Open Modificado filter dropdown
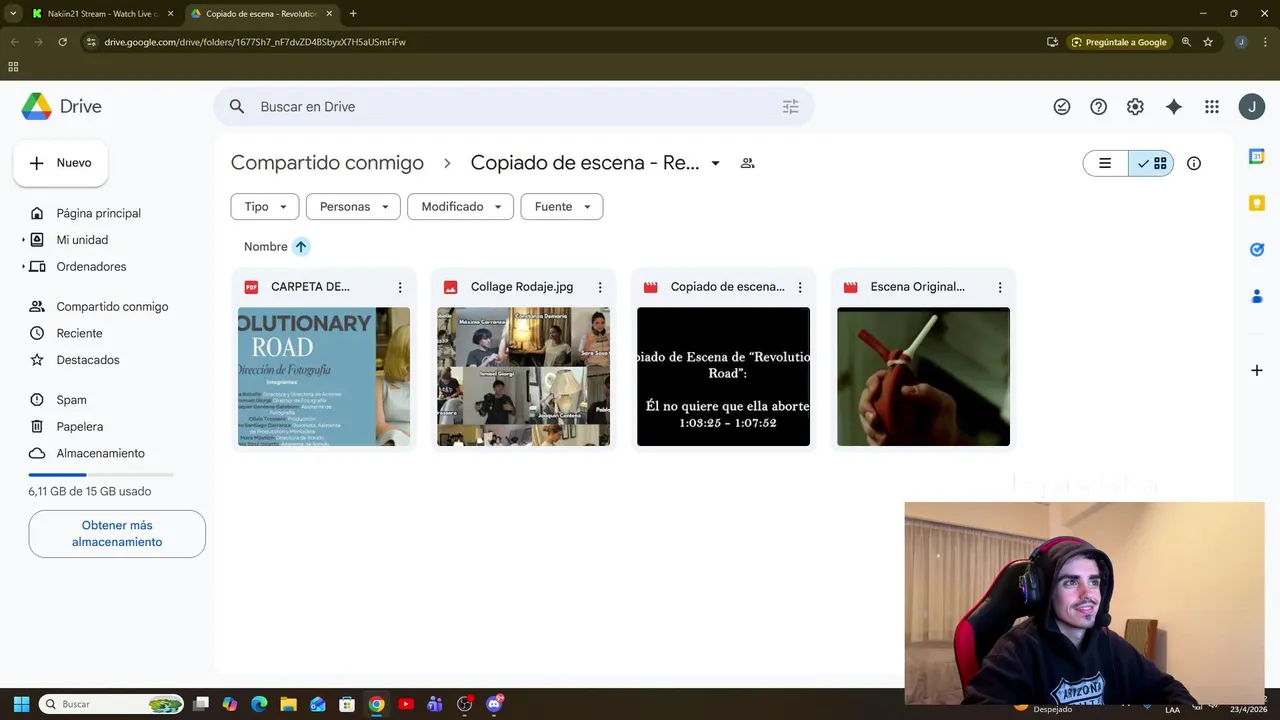The image size is (1280, 720). click(460, 207)
